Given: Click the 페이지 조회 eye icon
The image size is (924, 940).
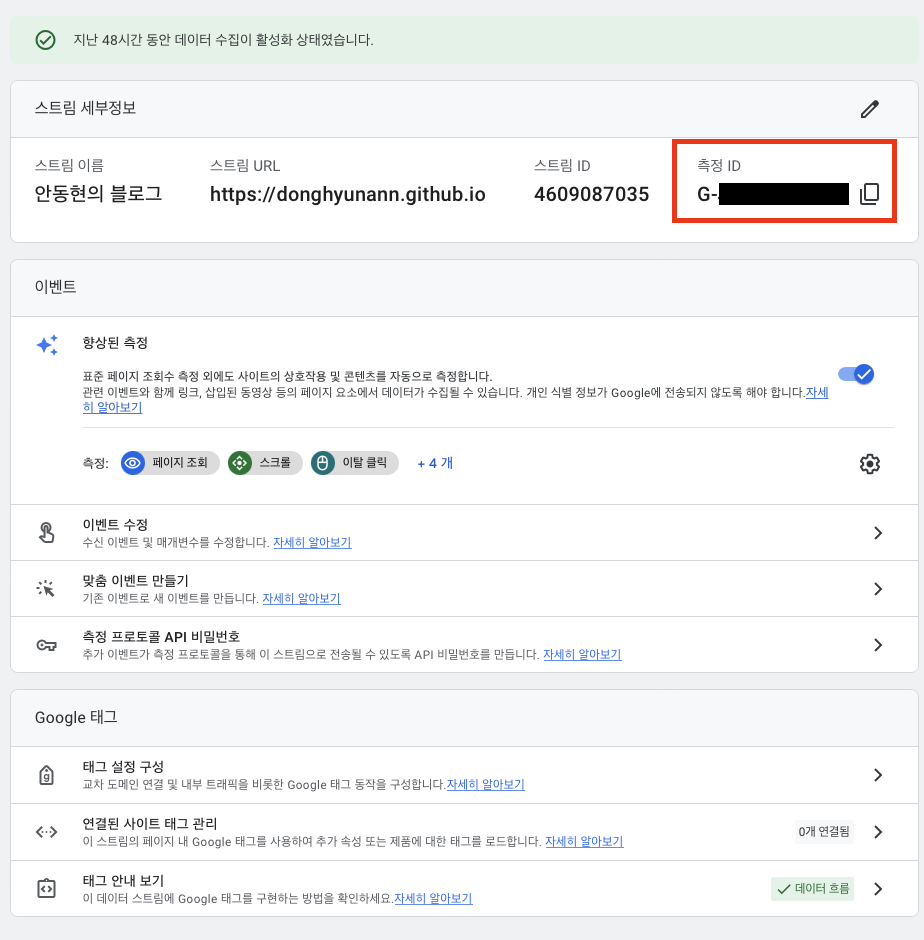Looking at the screenshot, I should pos(133,463).
